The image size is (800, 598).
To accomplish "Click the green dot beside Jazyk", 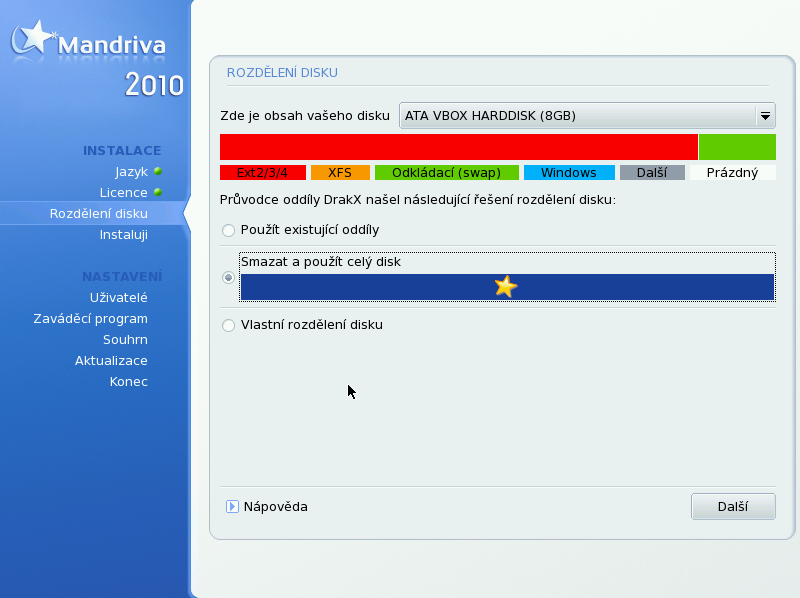I will point(158,171).
